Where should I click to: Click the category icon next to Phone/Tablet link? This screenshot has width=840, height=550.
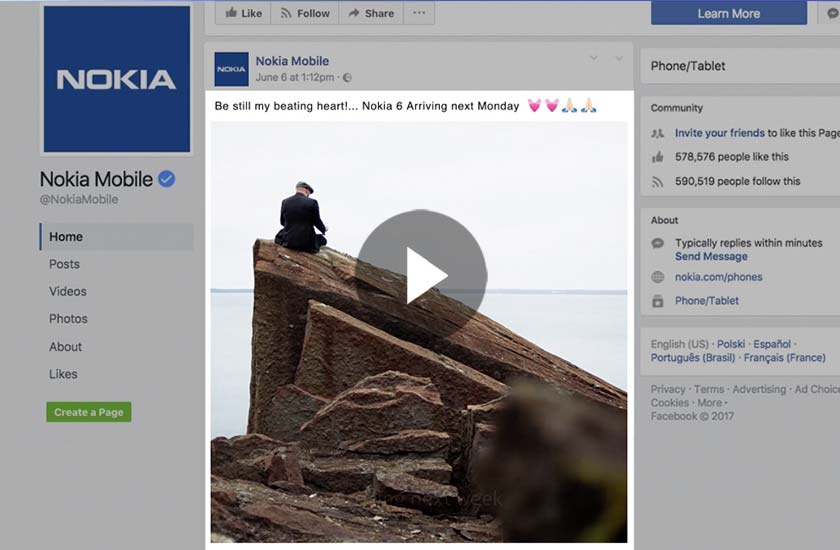pyautogui.click(x=657, y=301)
